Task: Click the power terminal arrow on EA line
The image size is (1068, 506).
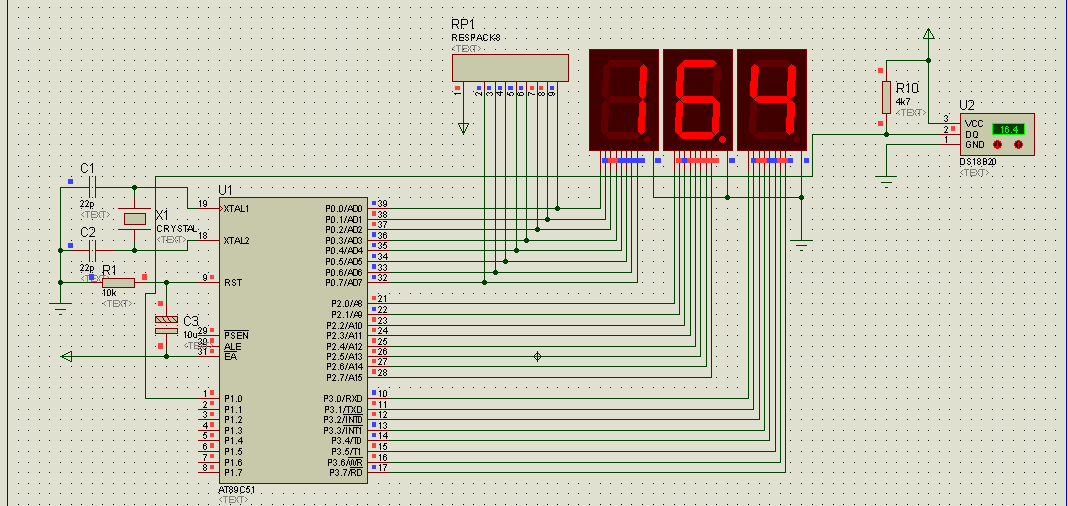Action: pyautogui.click(x=67, y=356)
